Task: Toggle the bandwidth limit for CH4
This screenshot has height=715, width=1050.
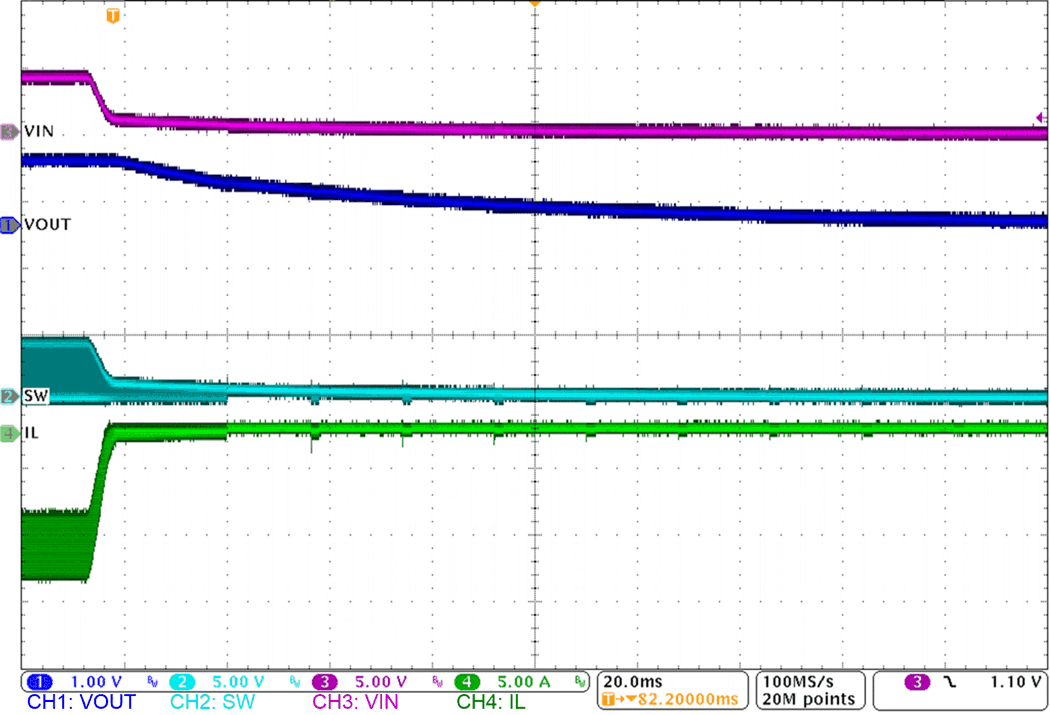Action: point(581,680)
